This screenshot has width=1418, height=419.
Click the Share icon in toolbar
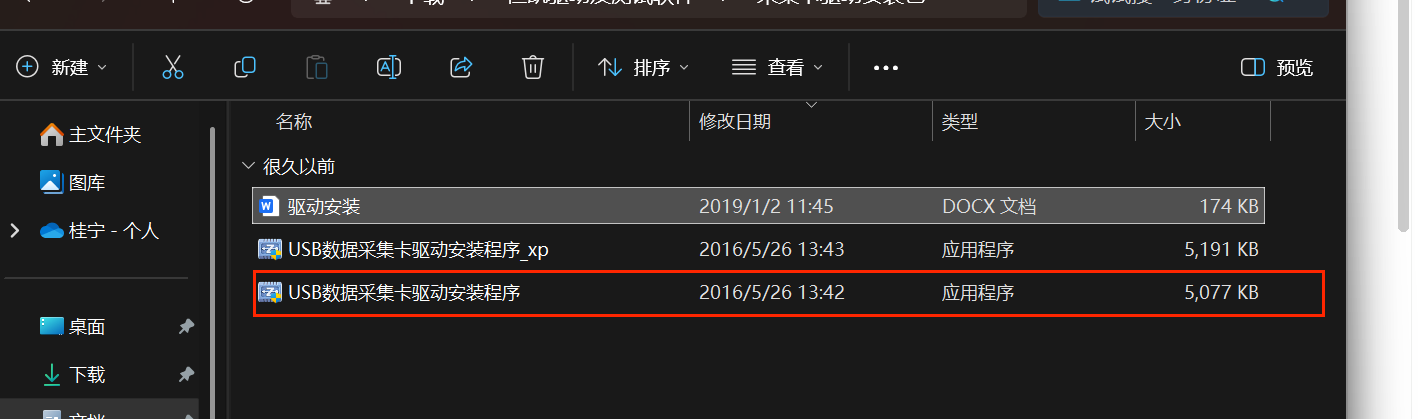[x=461, y=67]
